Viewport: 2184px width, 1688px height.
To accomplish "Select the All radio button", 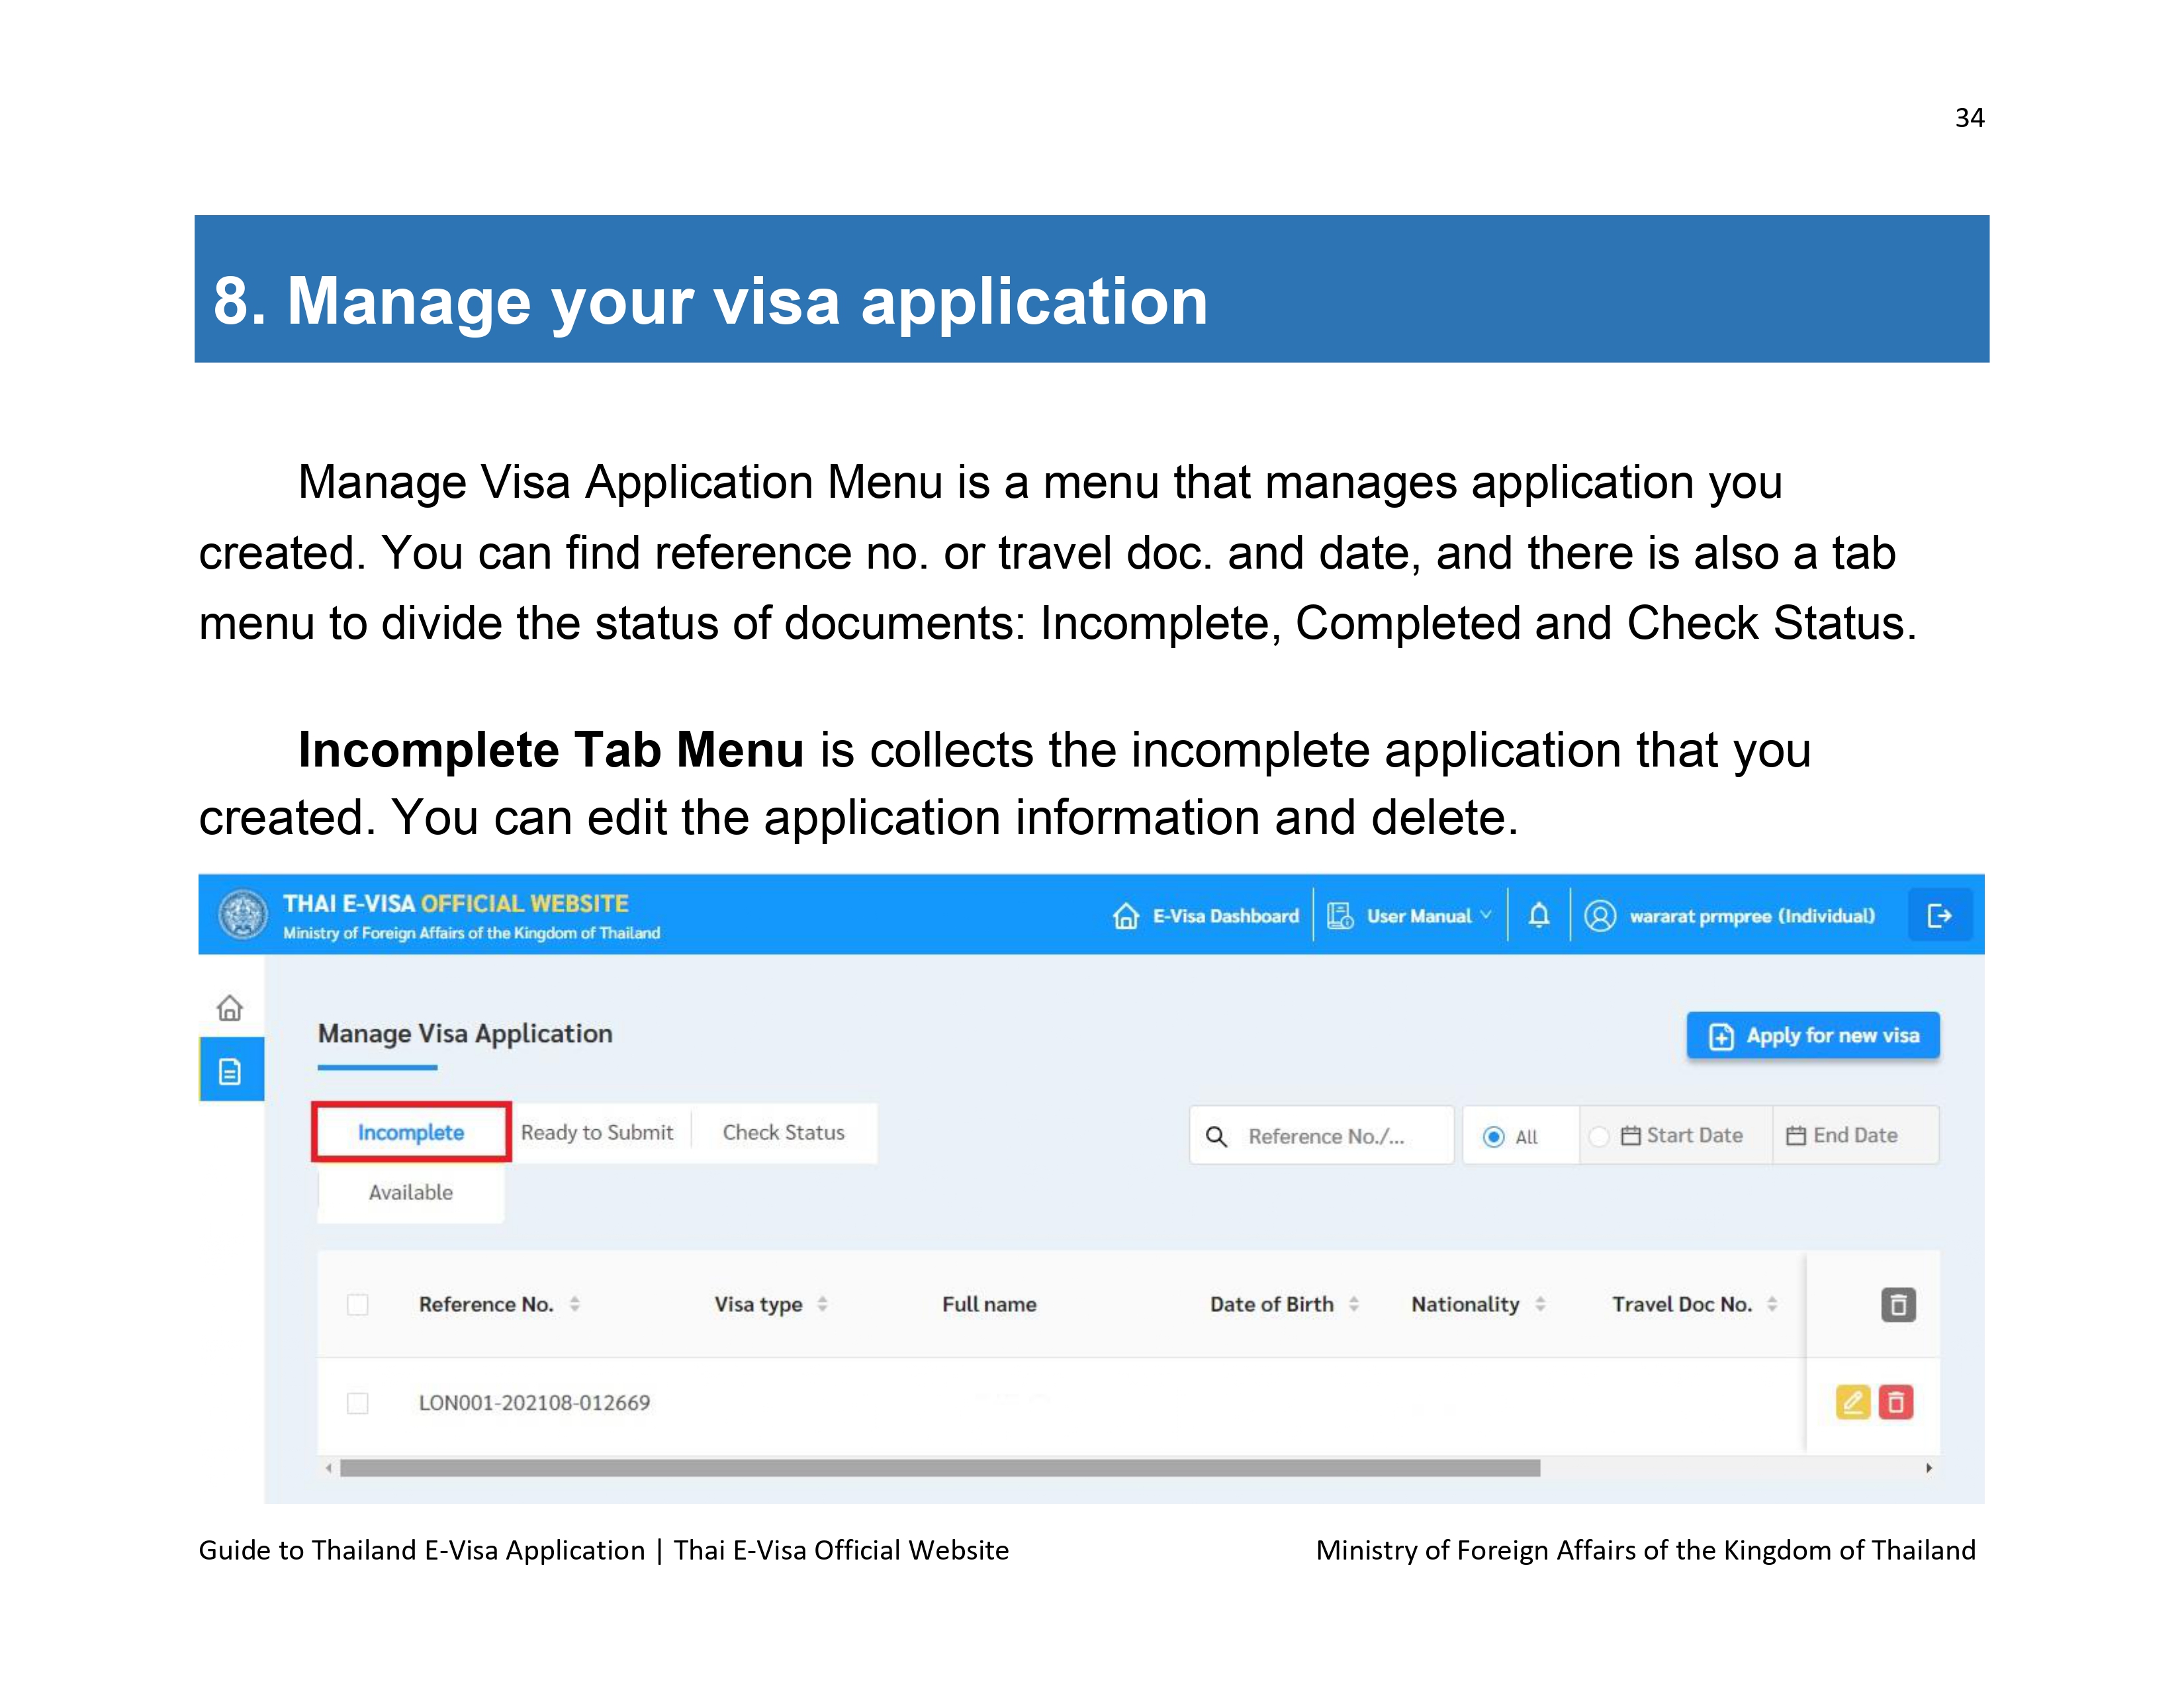I will [1493, 1136].
